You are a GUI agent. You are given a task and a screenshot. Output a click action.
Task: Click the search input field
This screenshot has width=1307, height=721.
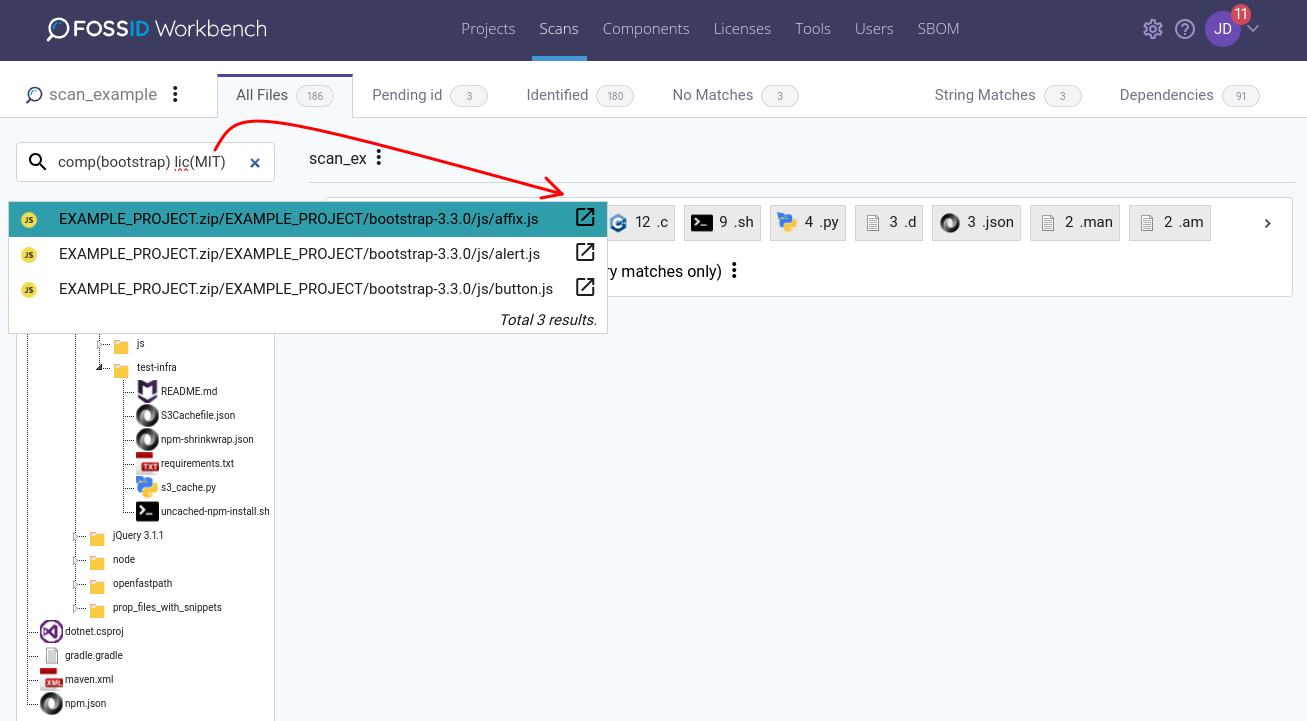point(145,162)
